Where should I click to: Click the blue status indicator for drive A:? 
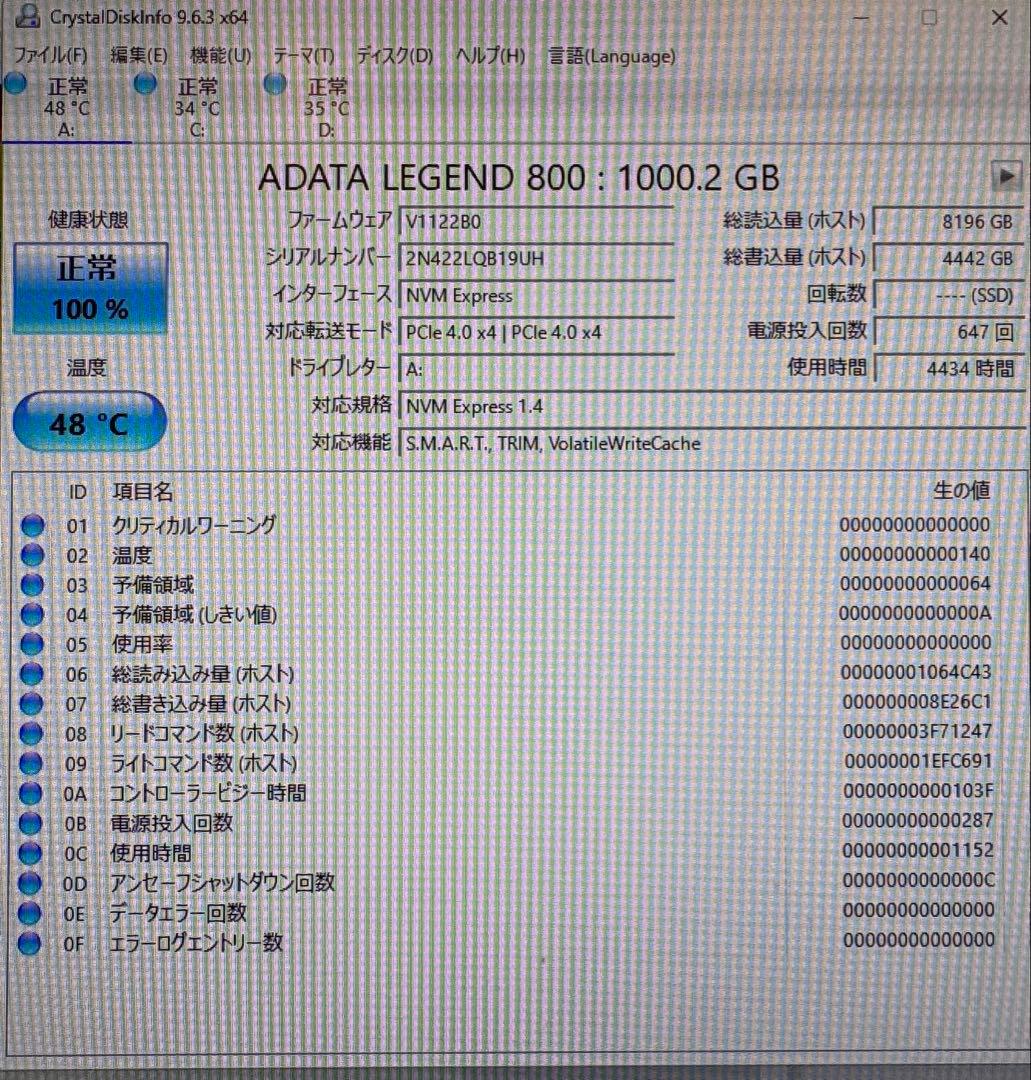[x=15, y=84]
